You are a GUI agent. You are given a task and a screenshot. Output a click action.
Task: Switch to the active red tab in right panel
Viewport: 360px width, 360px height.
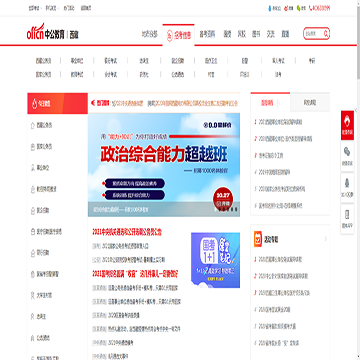pyautogui.click(x=270, y=103)
